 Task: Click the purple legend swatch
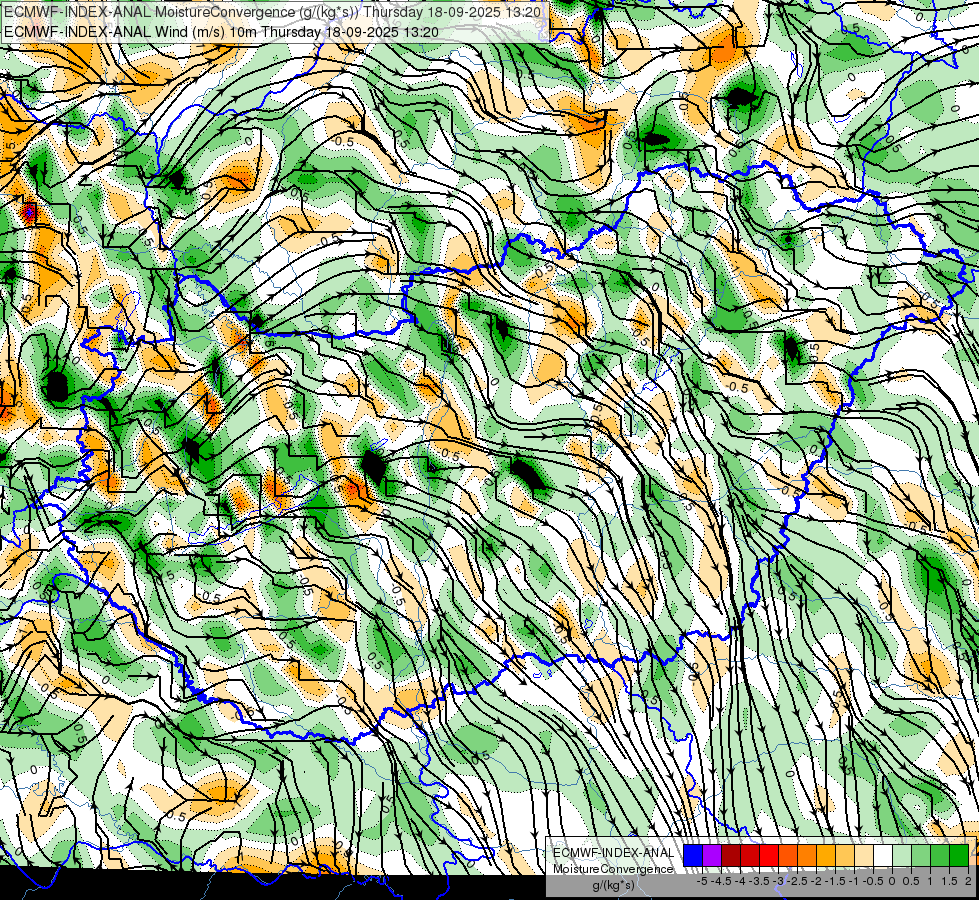point(712,856)
